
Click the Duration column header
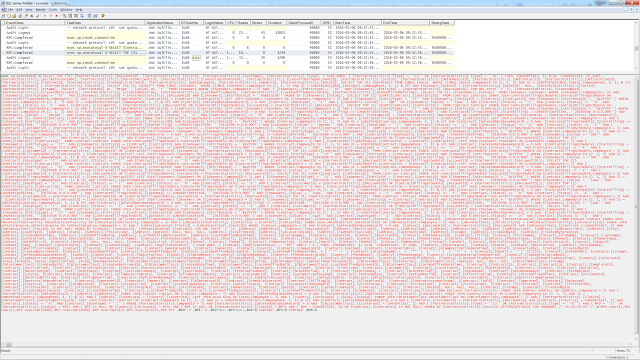point(276,23)
